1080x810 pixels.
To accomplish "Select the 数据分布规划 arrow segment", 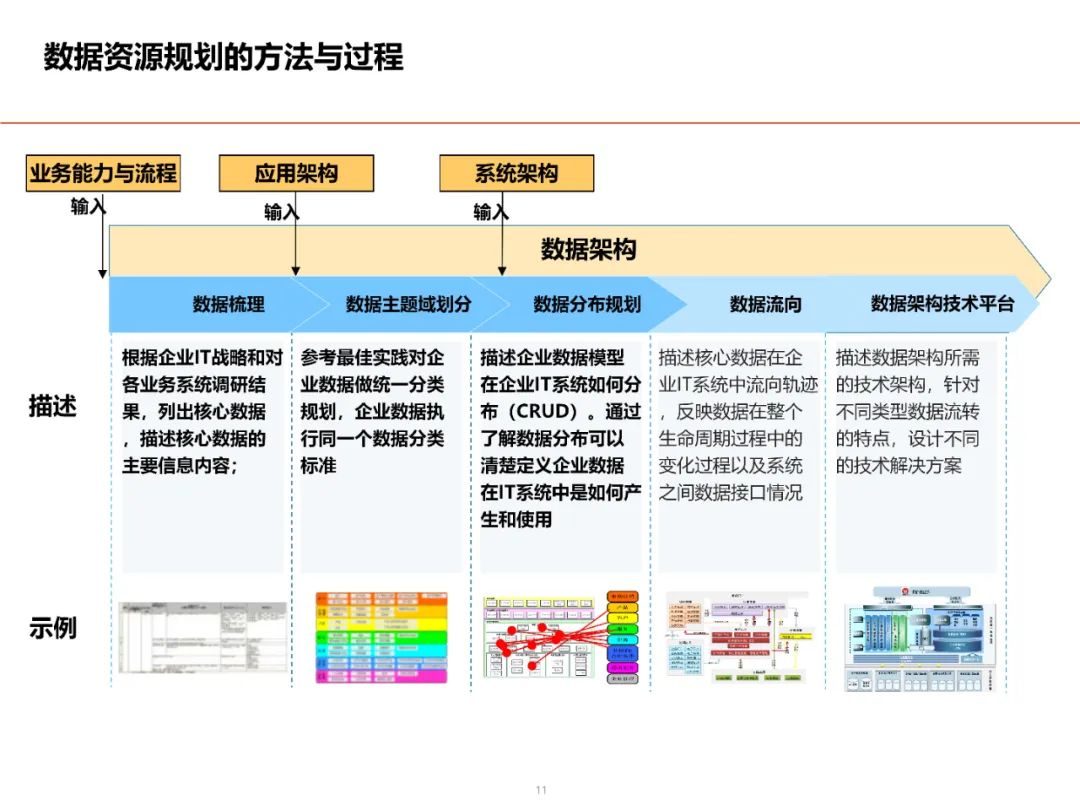I will point(588,303).
